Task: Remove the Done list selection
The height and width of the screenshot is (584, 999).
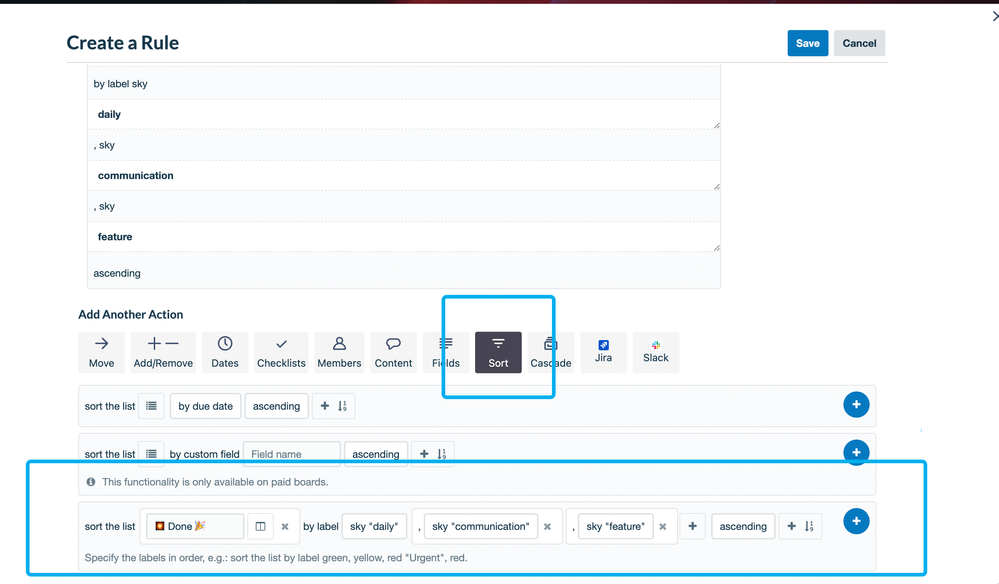Action: [285, 527]
